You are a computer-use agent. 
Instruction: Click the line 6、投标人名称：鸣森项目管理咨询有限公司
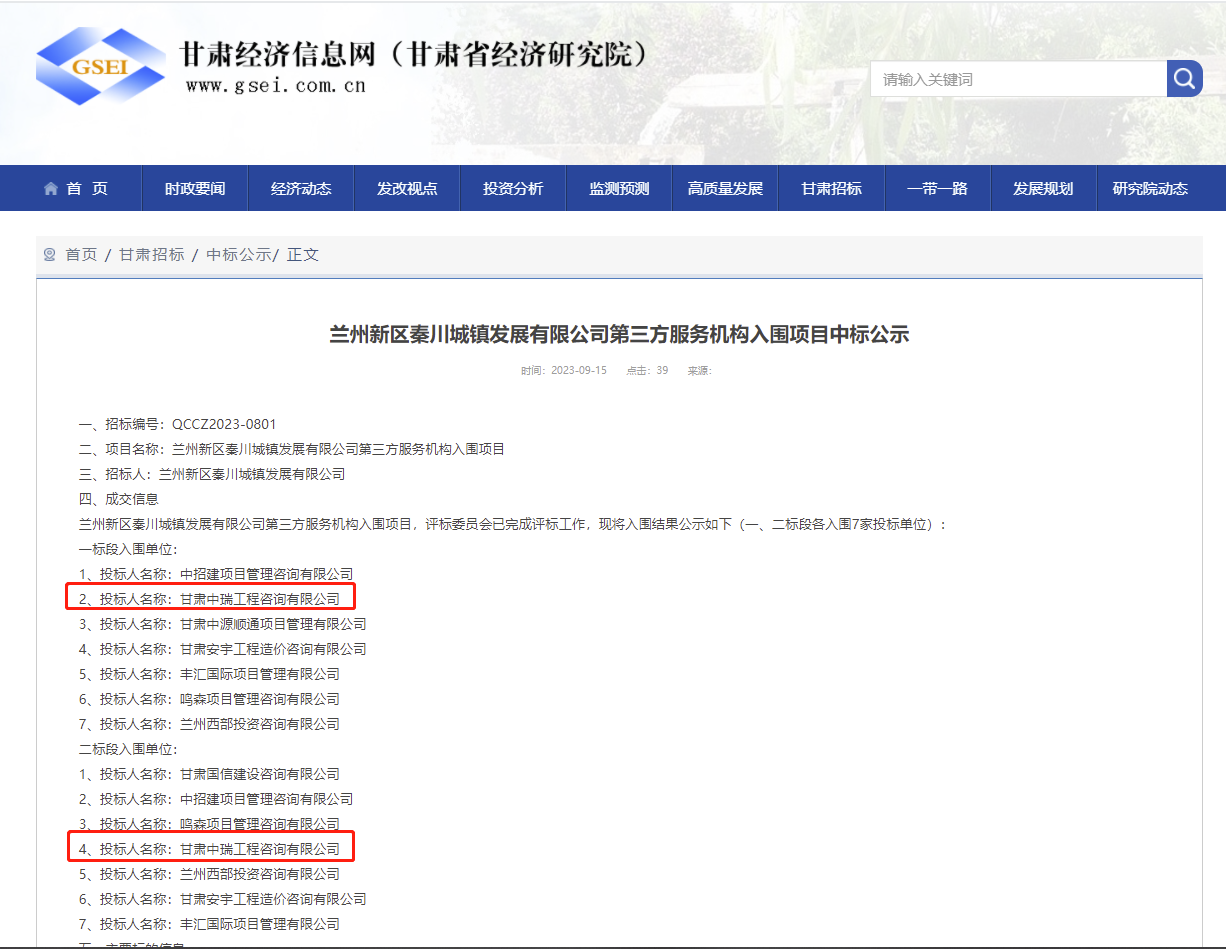[x=210, y=699]
